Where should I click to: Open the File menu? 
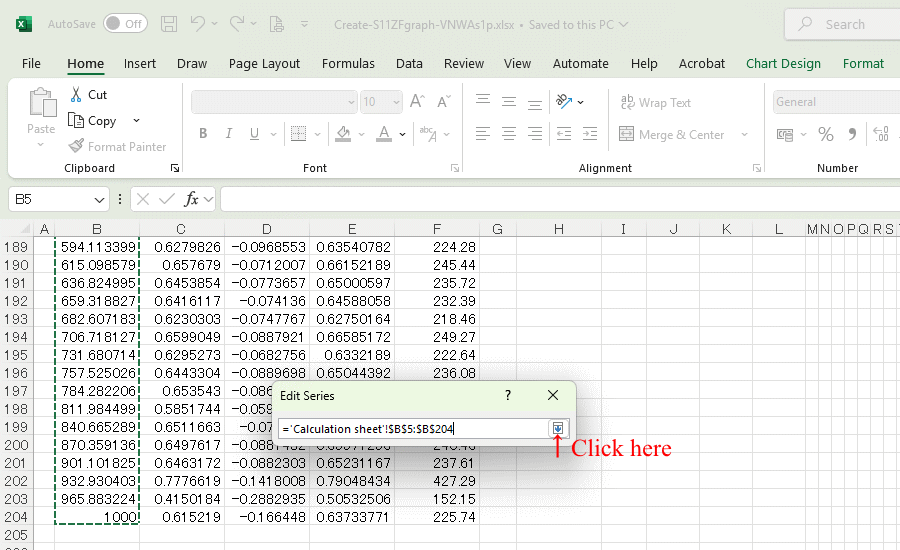point(31,64)
